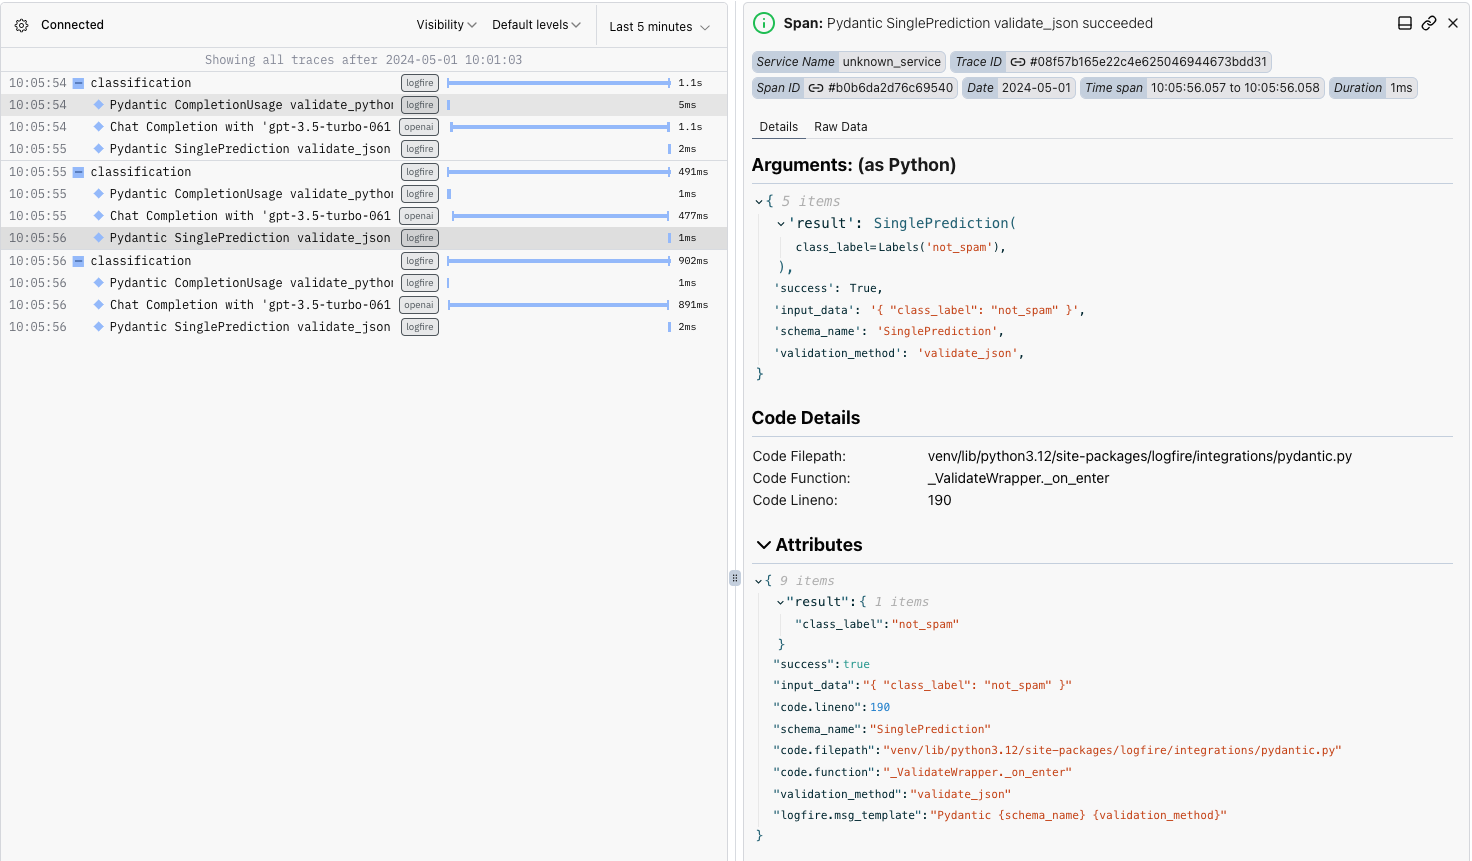The width and height of the screenshot is (1472, 861).
Task: Click the diamond icon of the 10:05:54 Chat Completion row
Action: click(x=99, y=127)
